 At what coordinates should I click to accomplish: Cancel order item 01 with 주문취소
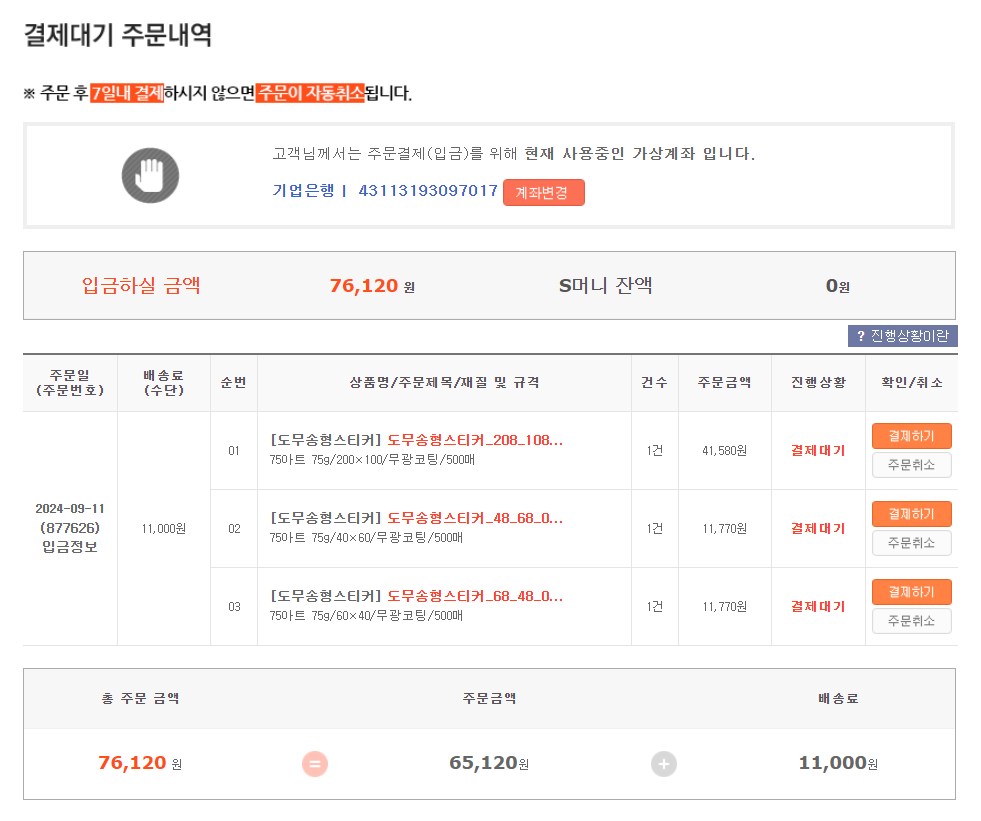(911, 465)
